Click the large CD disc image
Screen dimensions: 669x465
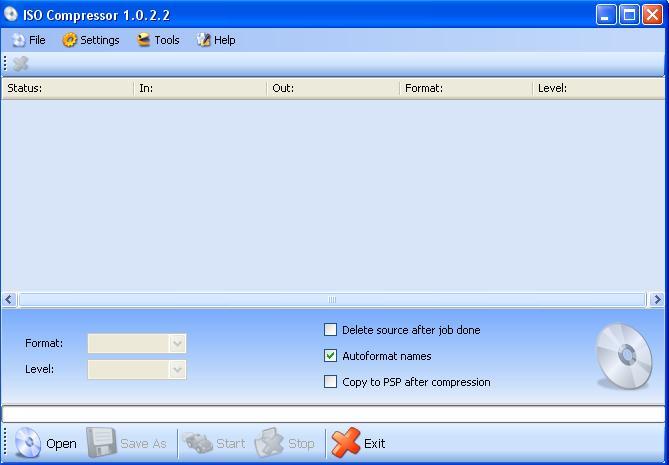point(623,356)
